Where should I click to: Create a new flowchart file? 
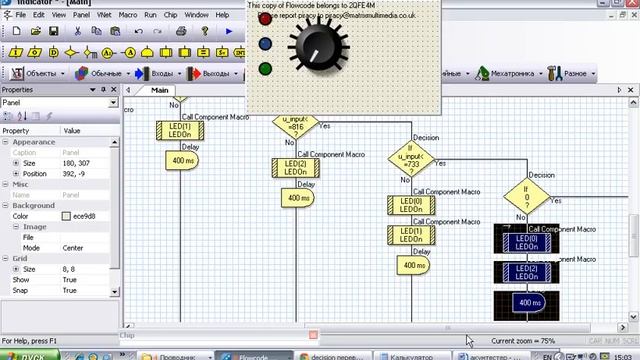17,31
